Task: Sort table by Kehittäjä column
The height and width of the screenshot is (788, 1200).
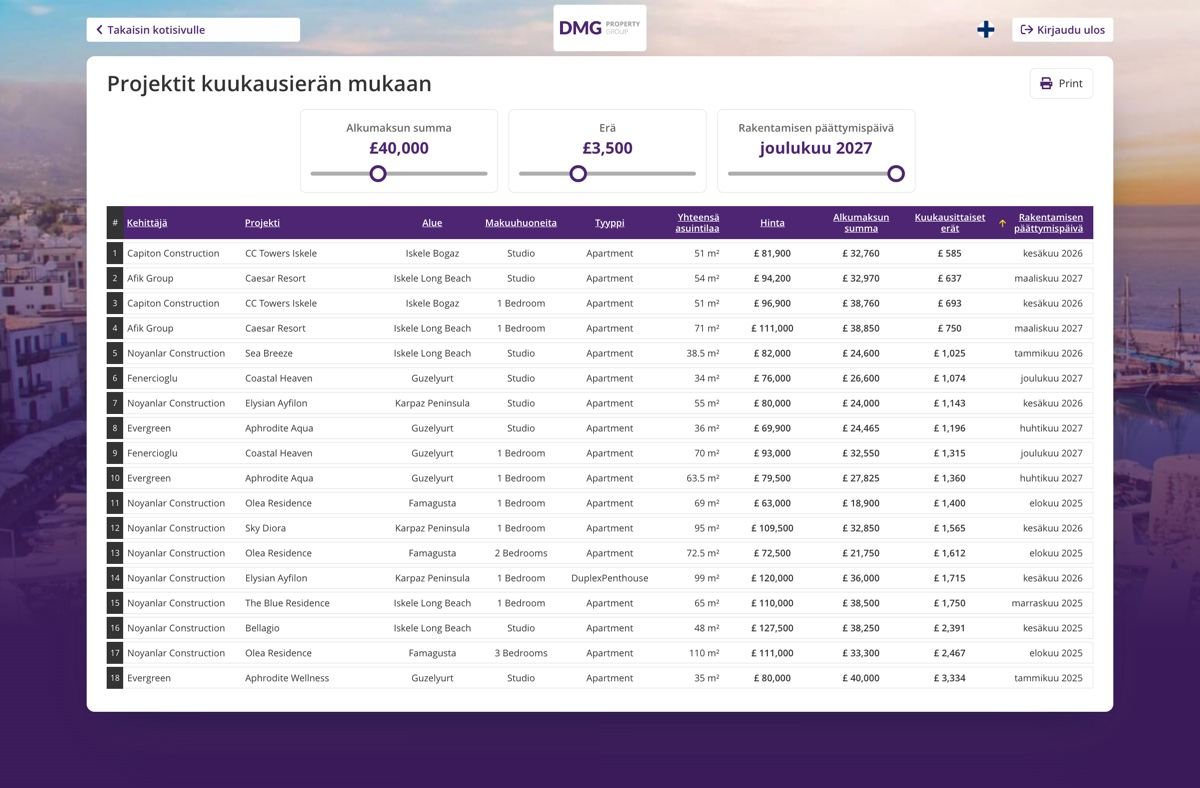Action: pyautogui.click(x=147, y=223)
